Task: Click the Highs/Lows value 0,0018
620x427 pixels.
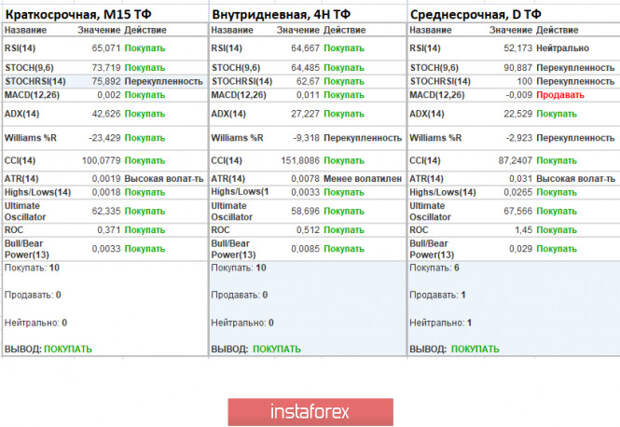Action: point(106,192)
